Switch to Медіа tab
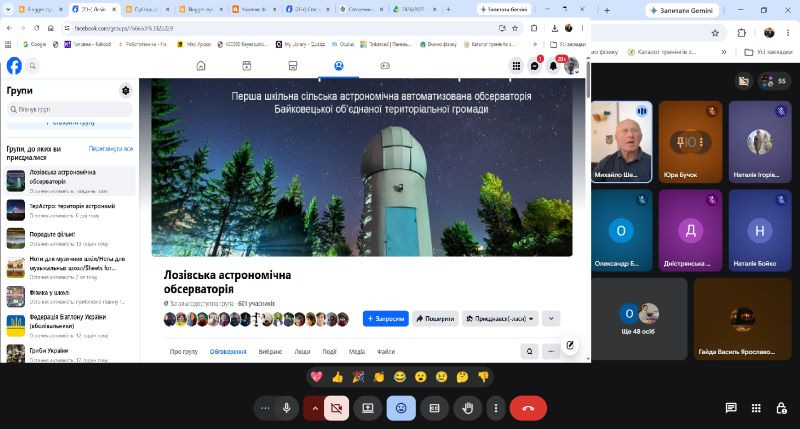This screenshot has width=800, height=429. click(357, 351)
